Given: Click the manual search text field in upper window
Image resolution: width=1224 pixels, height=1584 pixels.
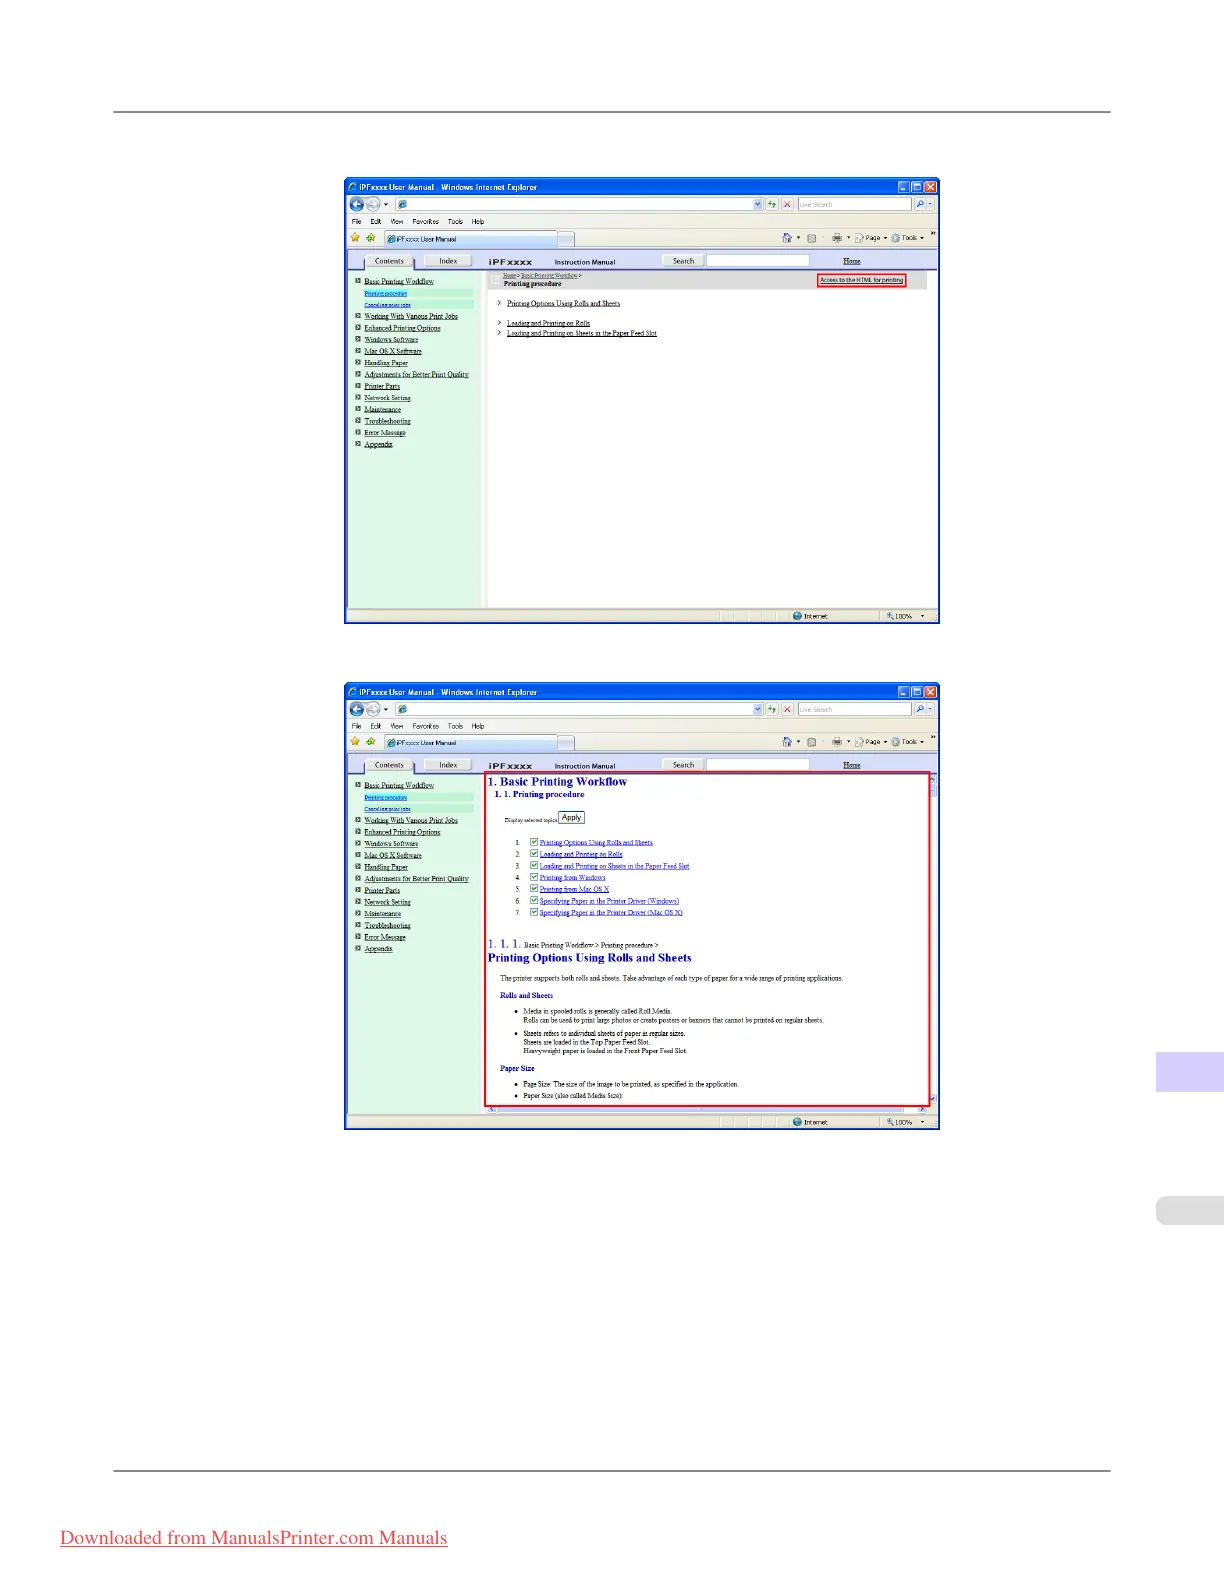Looking at the screenshot, I should [x=757, y=261].
